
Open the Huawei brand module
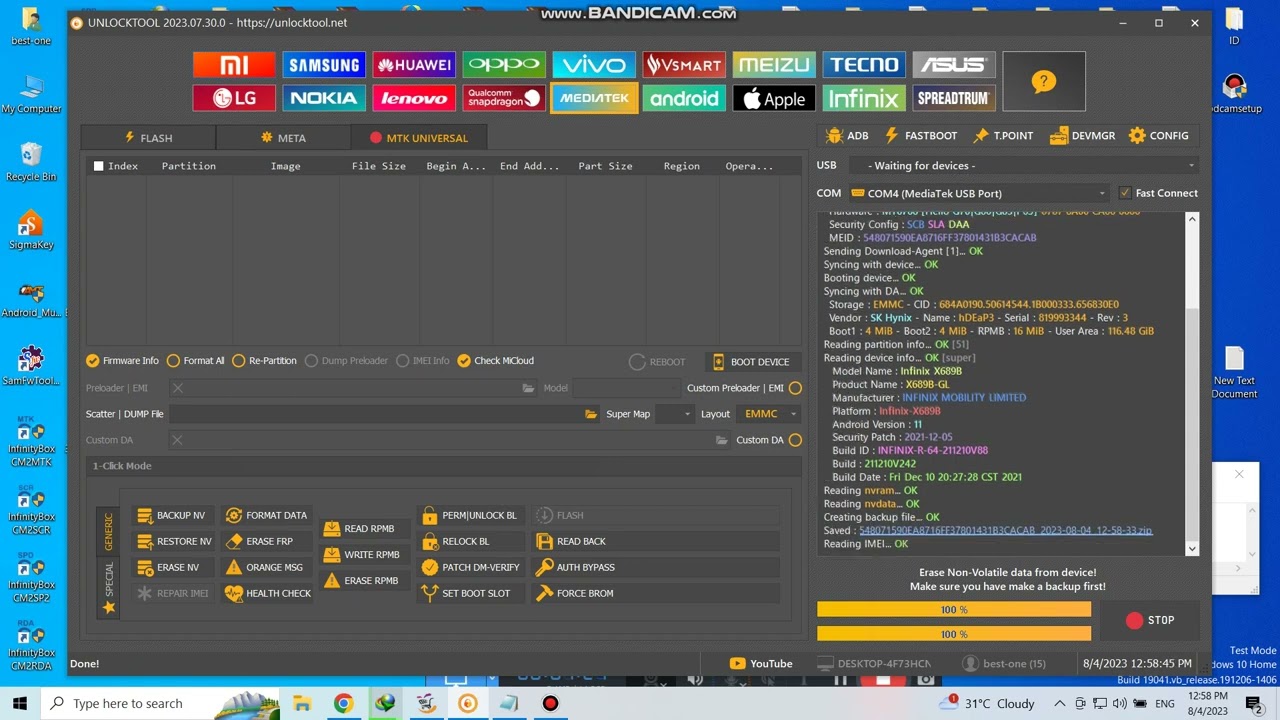tap(414, 65)
